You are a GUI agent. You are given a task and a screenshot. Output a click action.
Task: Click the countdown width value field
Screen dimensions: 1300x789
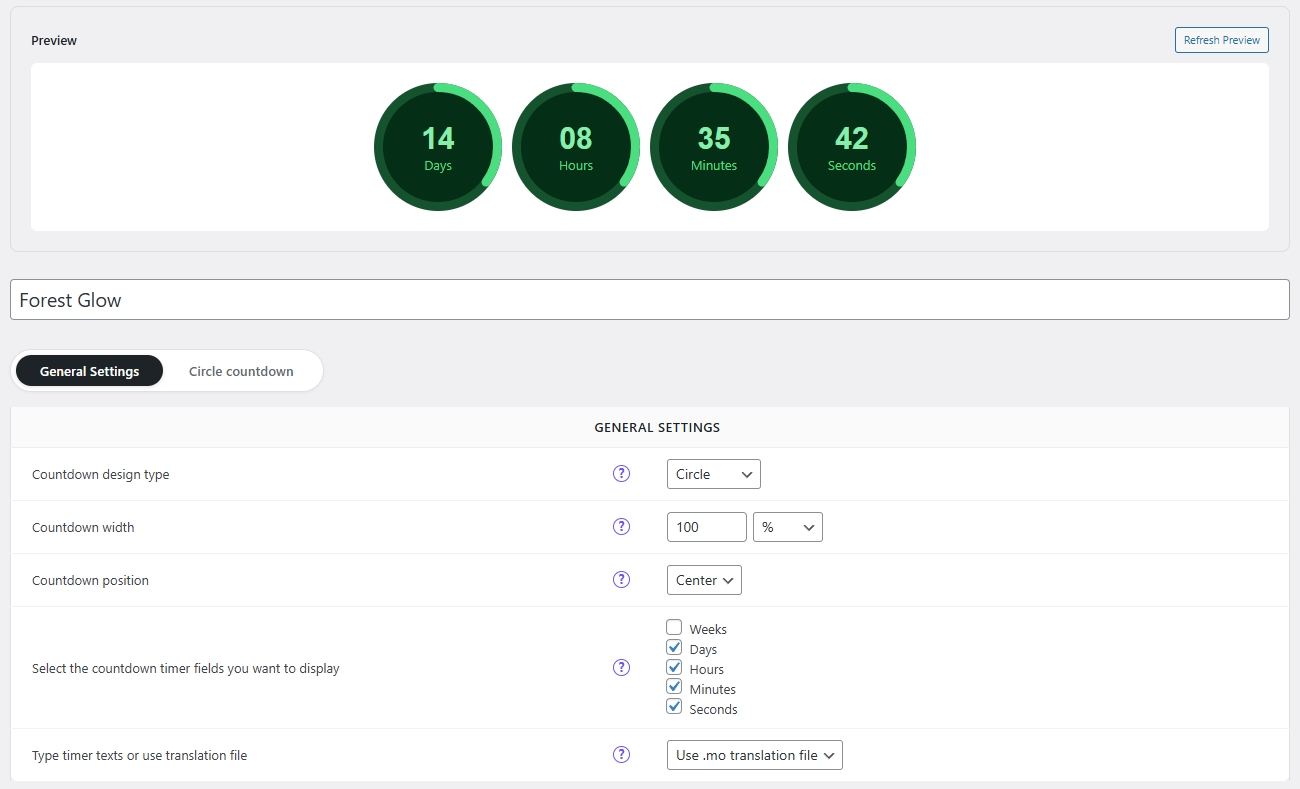706,527
